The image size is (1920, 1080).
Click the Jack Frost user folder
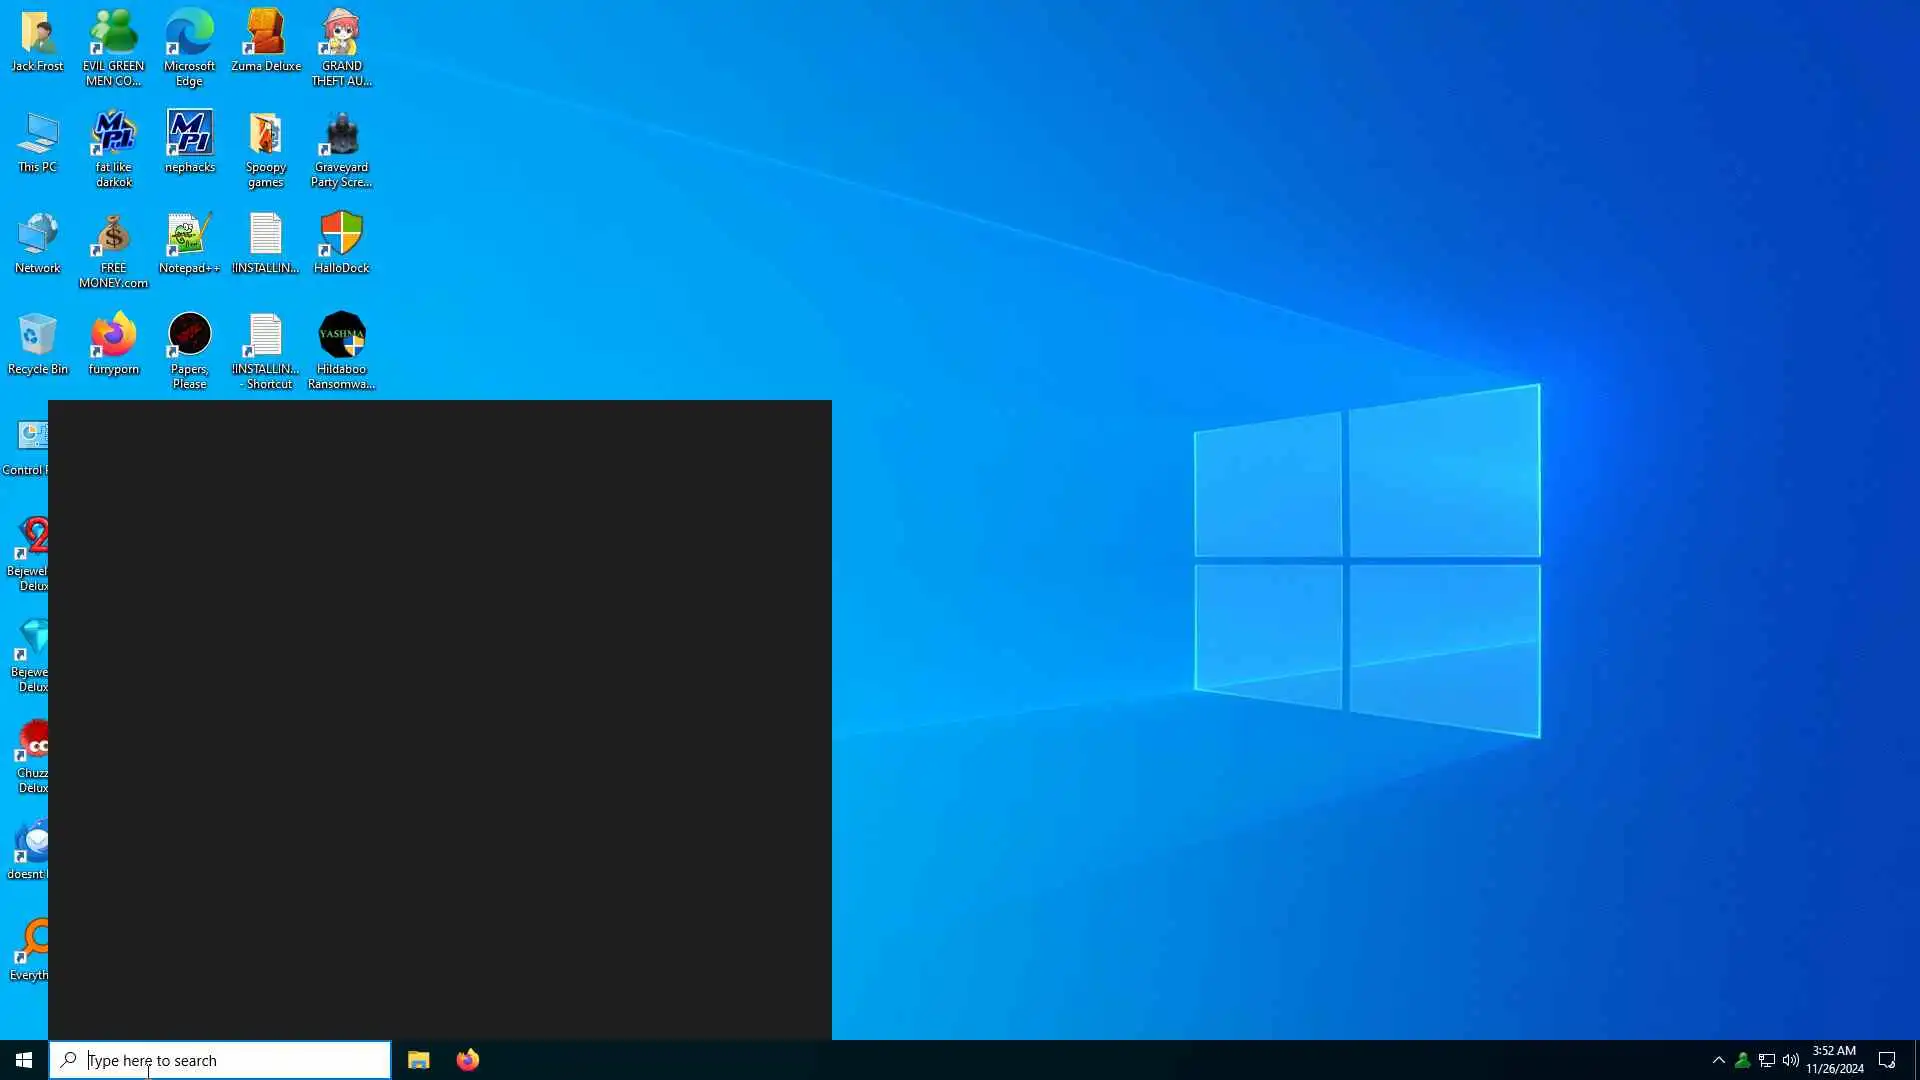pos(37,35)
